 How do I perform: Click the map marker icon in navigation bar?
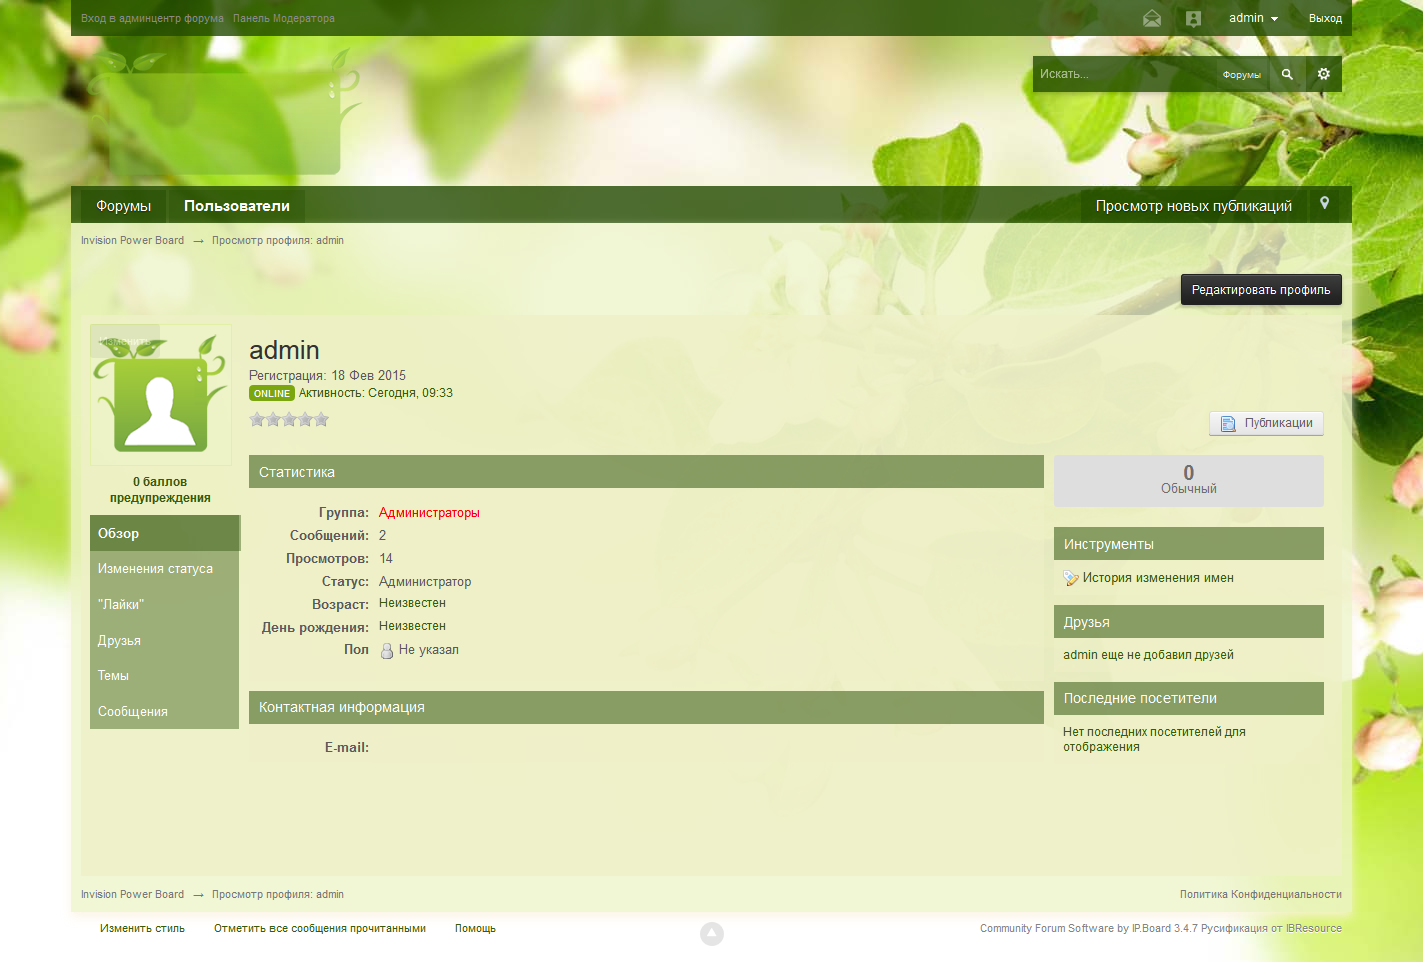click(1324, 204)
